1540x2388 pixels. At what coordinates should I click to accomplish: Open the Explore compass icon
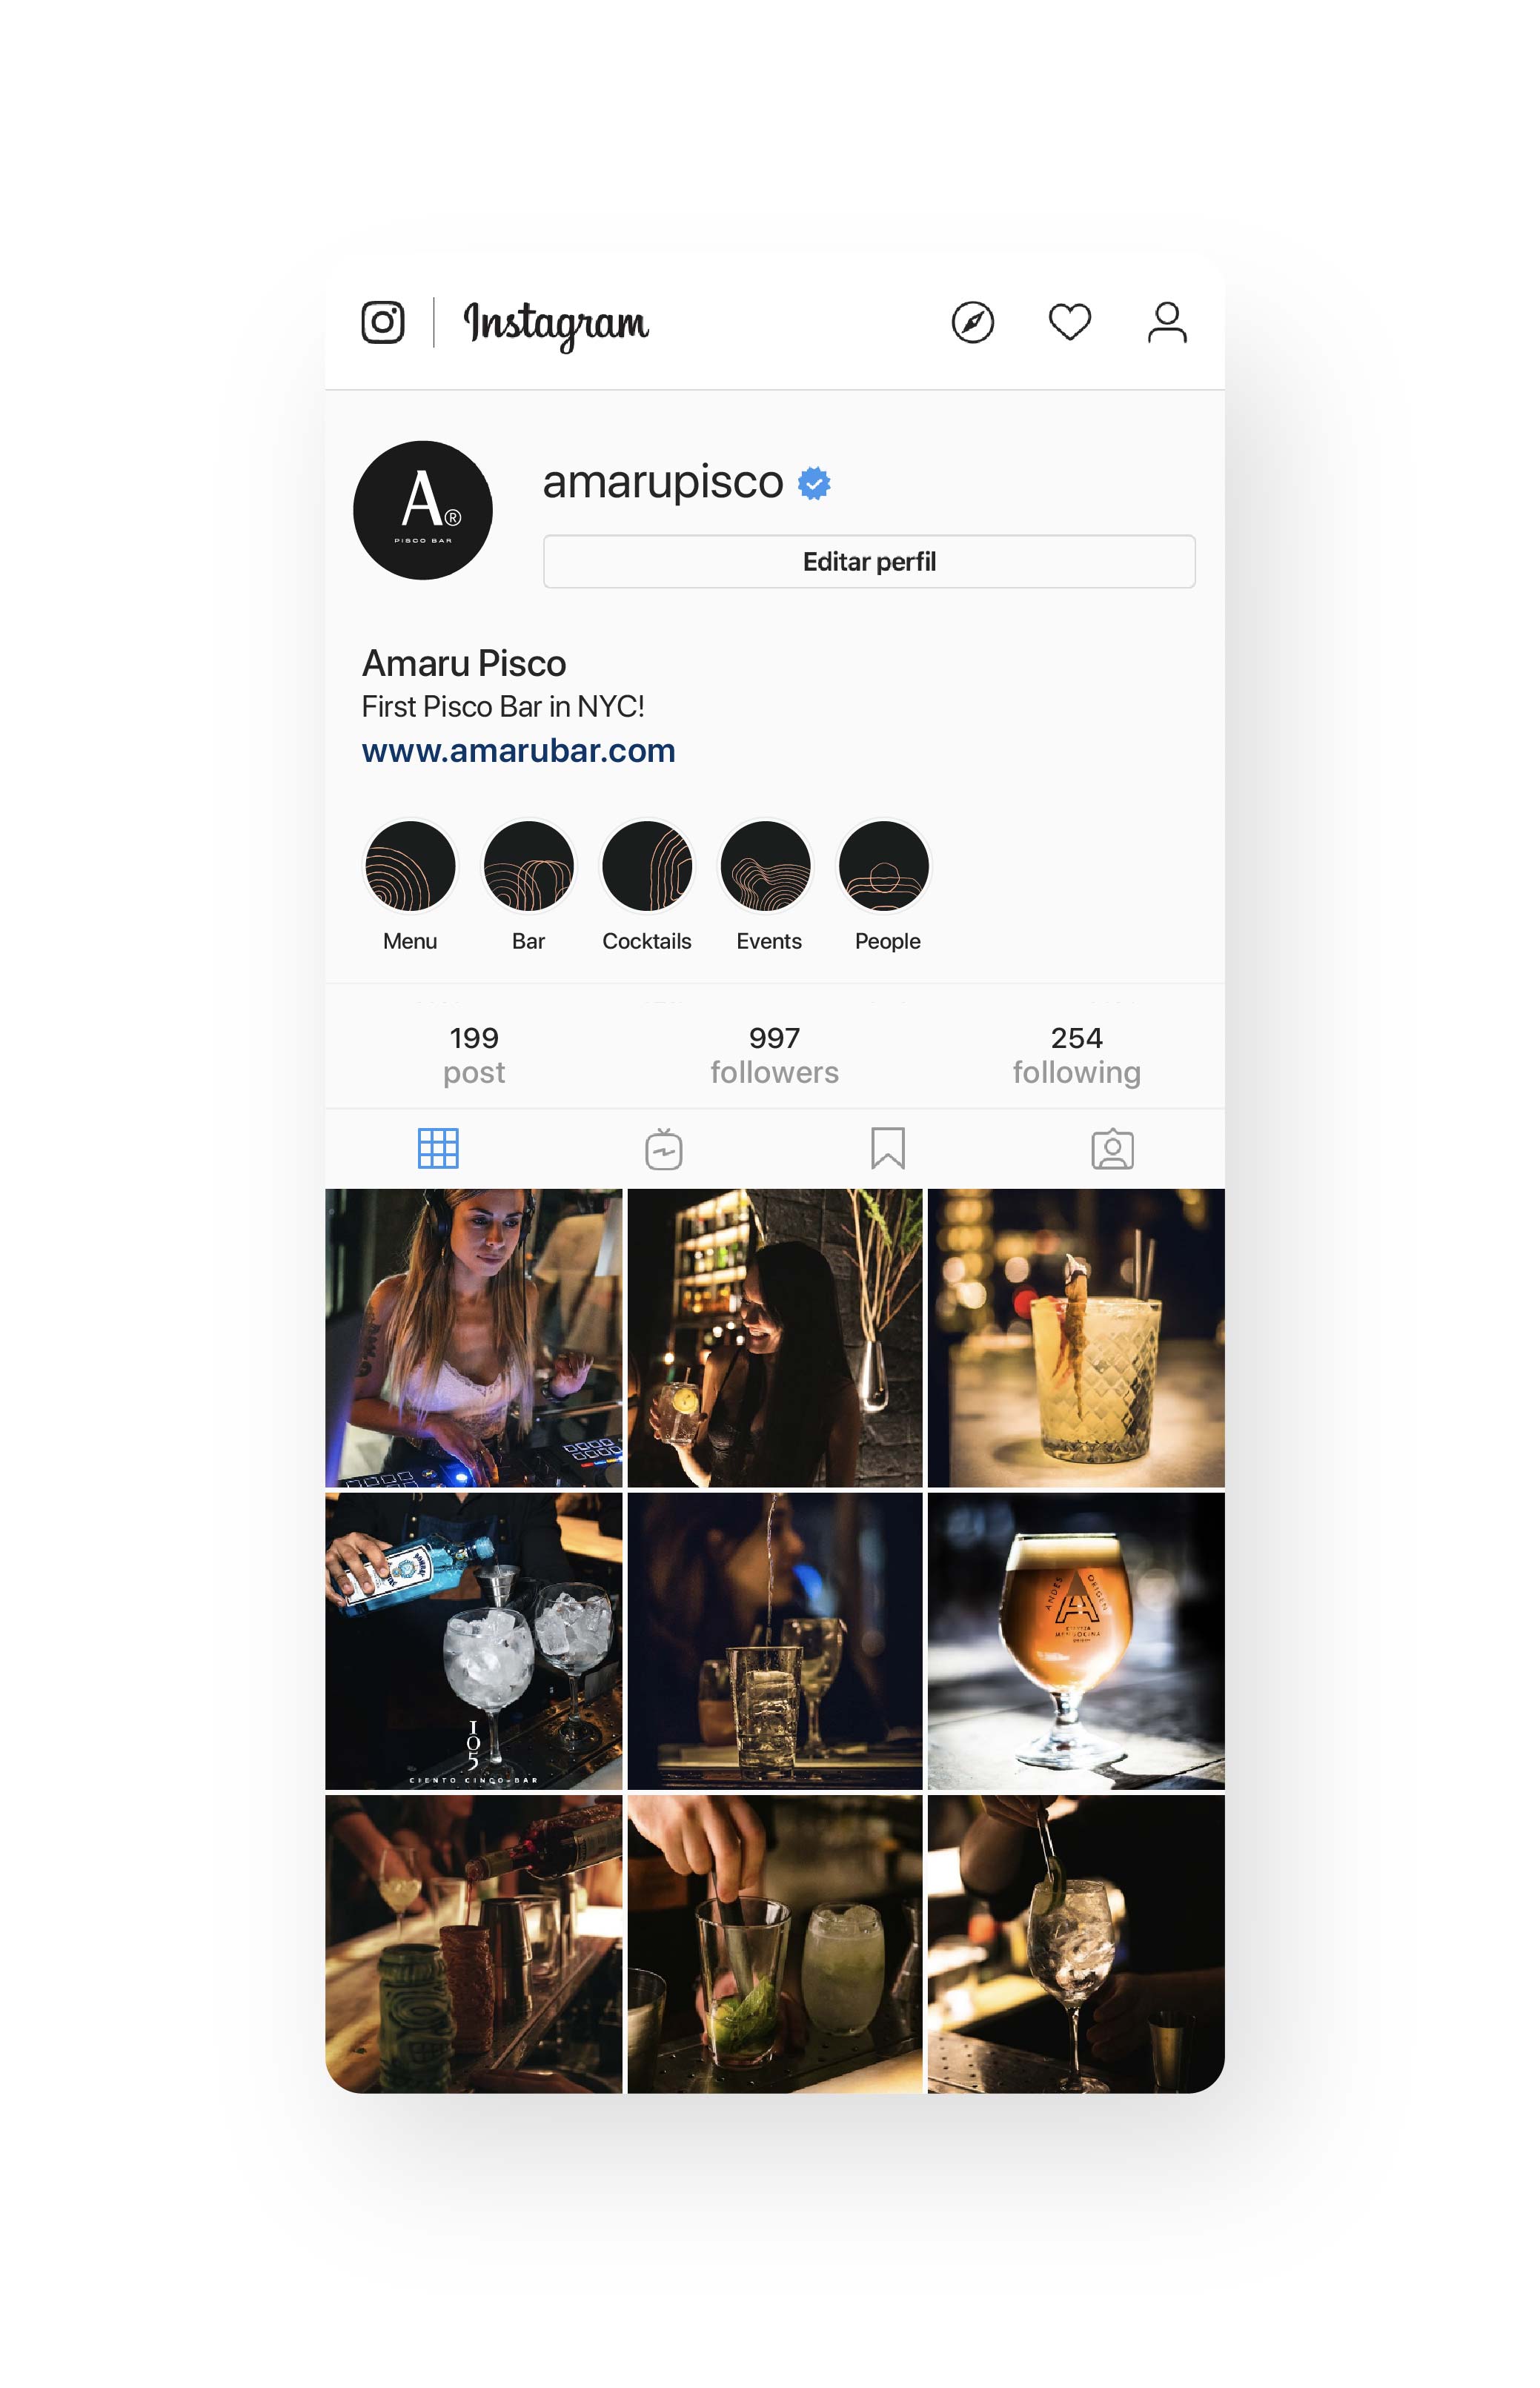972,322
